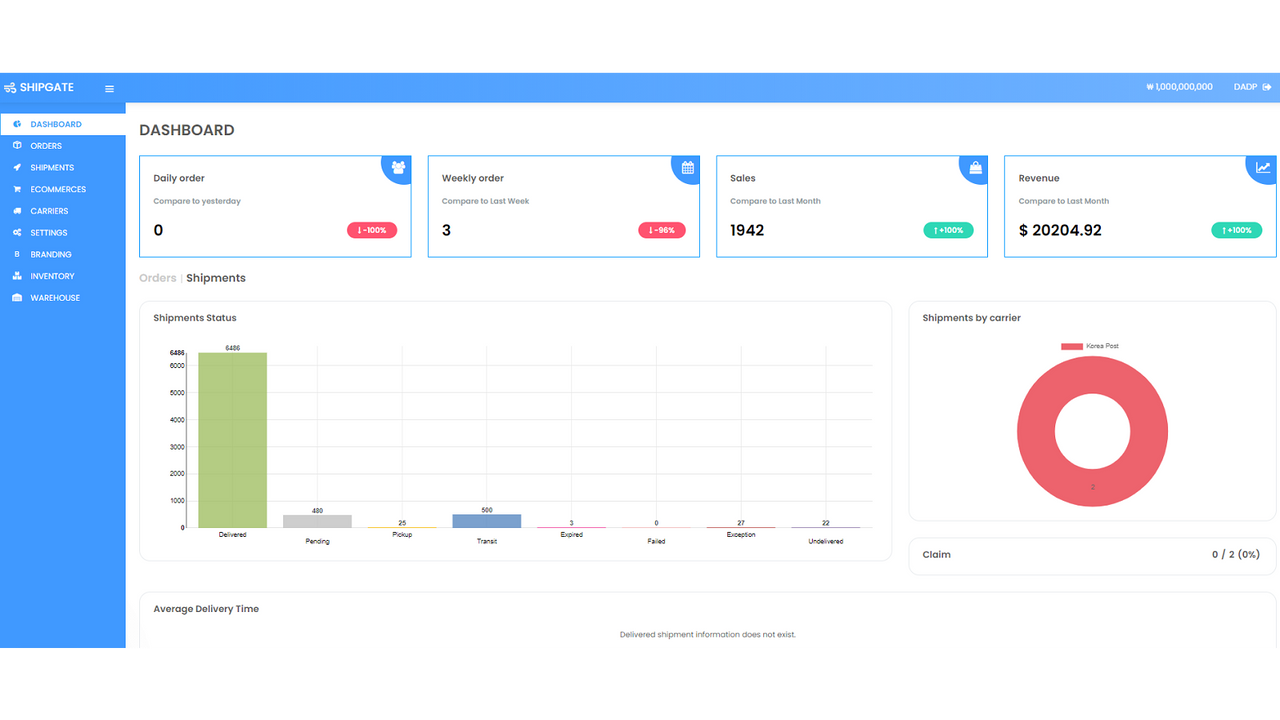Select the Shipments tab label

(x=215, y=277)
